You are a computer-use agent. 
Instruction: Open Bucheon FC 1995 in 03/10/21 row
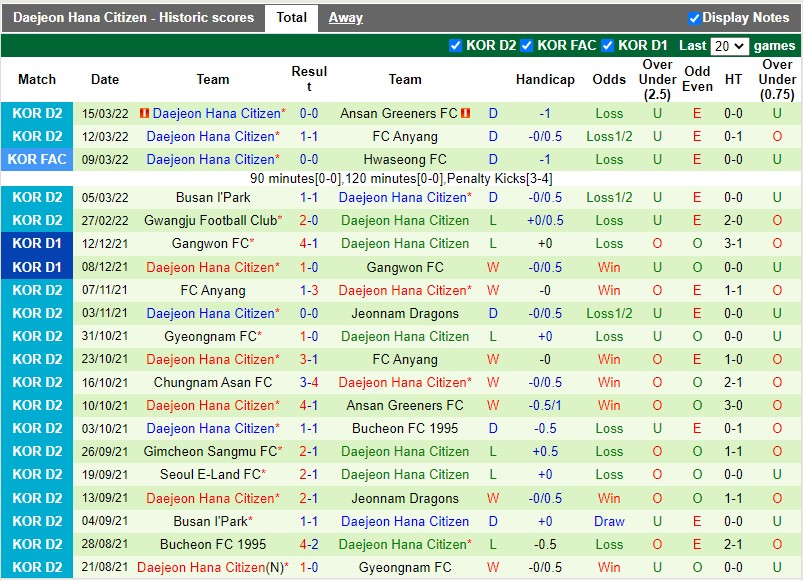tap(405, 428)
